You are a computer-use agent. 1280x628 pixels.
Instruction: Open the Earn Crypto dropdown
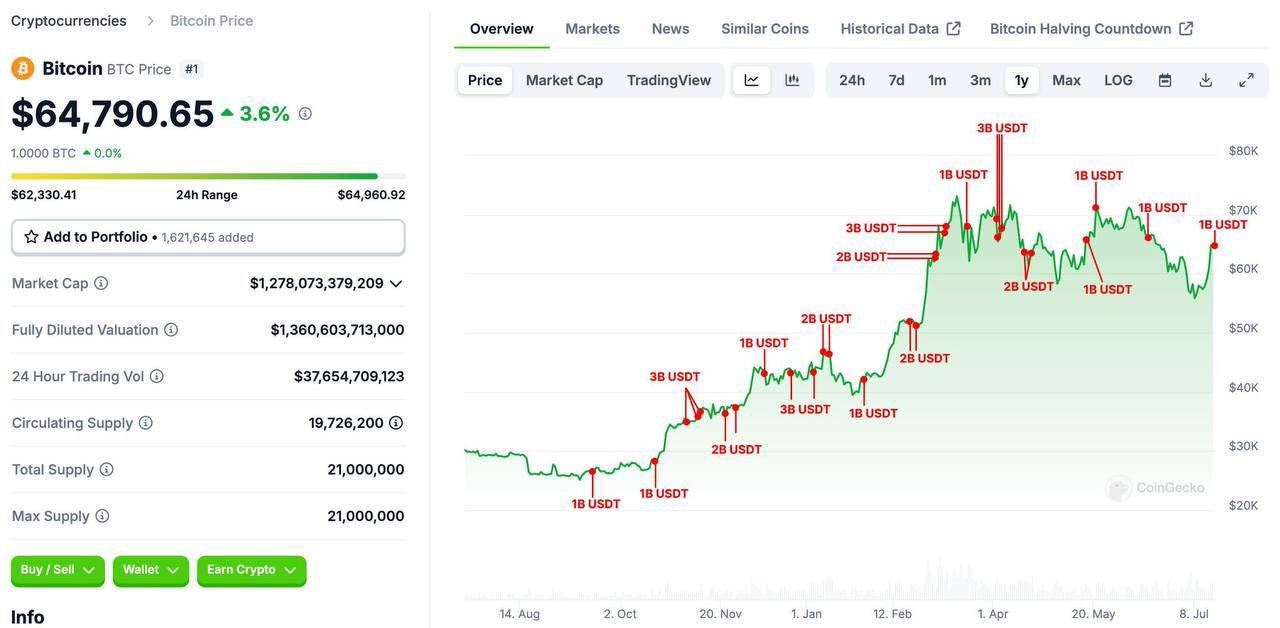tap(252, 570)
